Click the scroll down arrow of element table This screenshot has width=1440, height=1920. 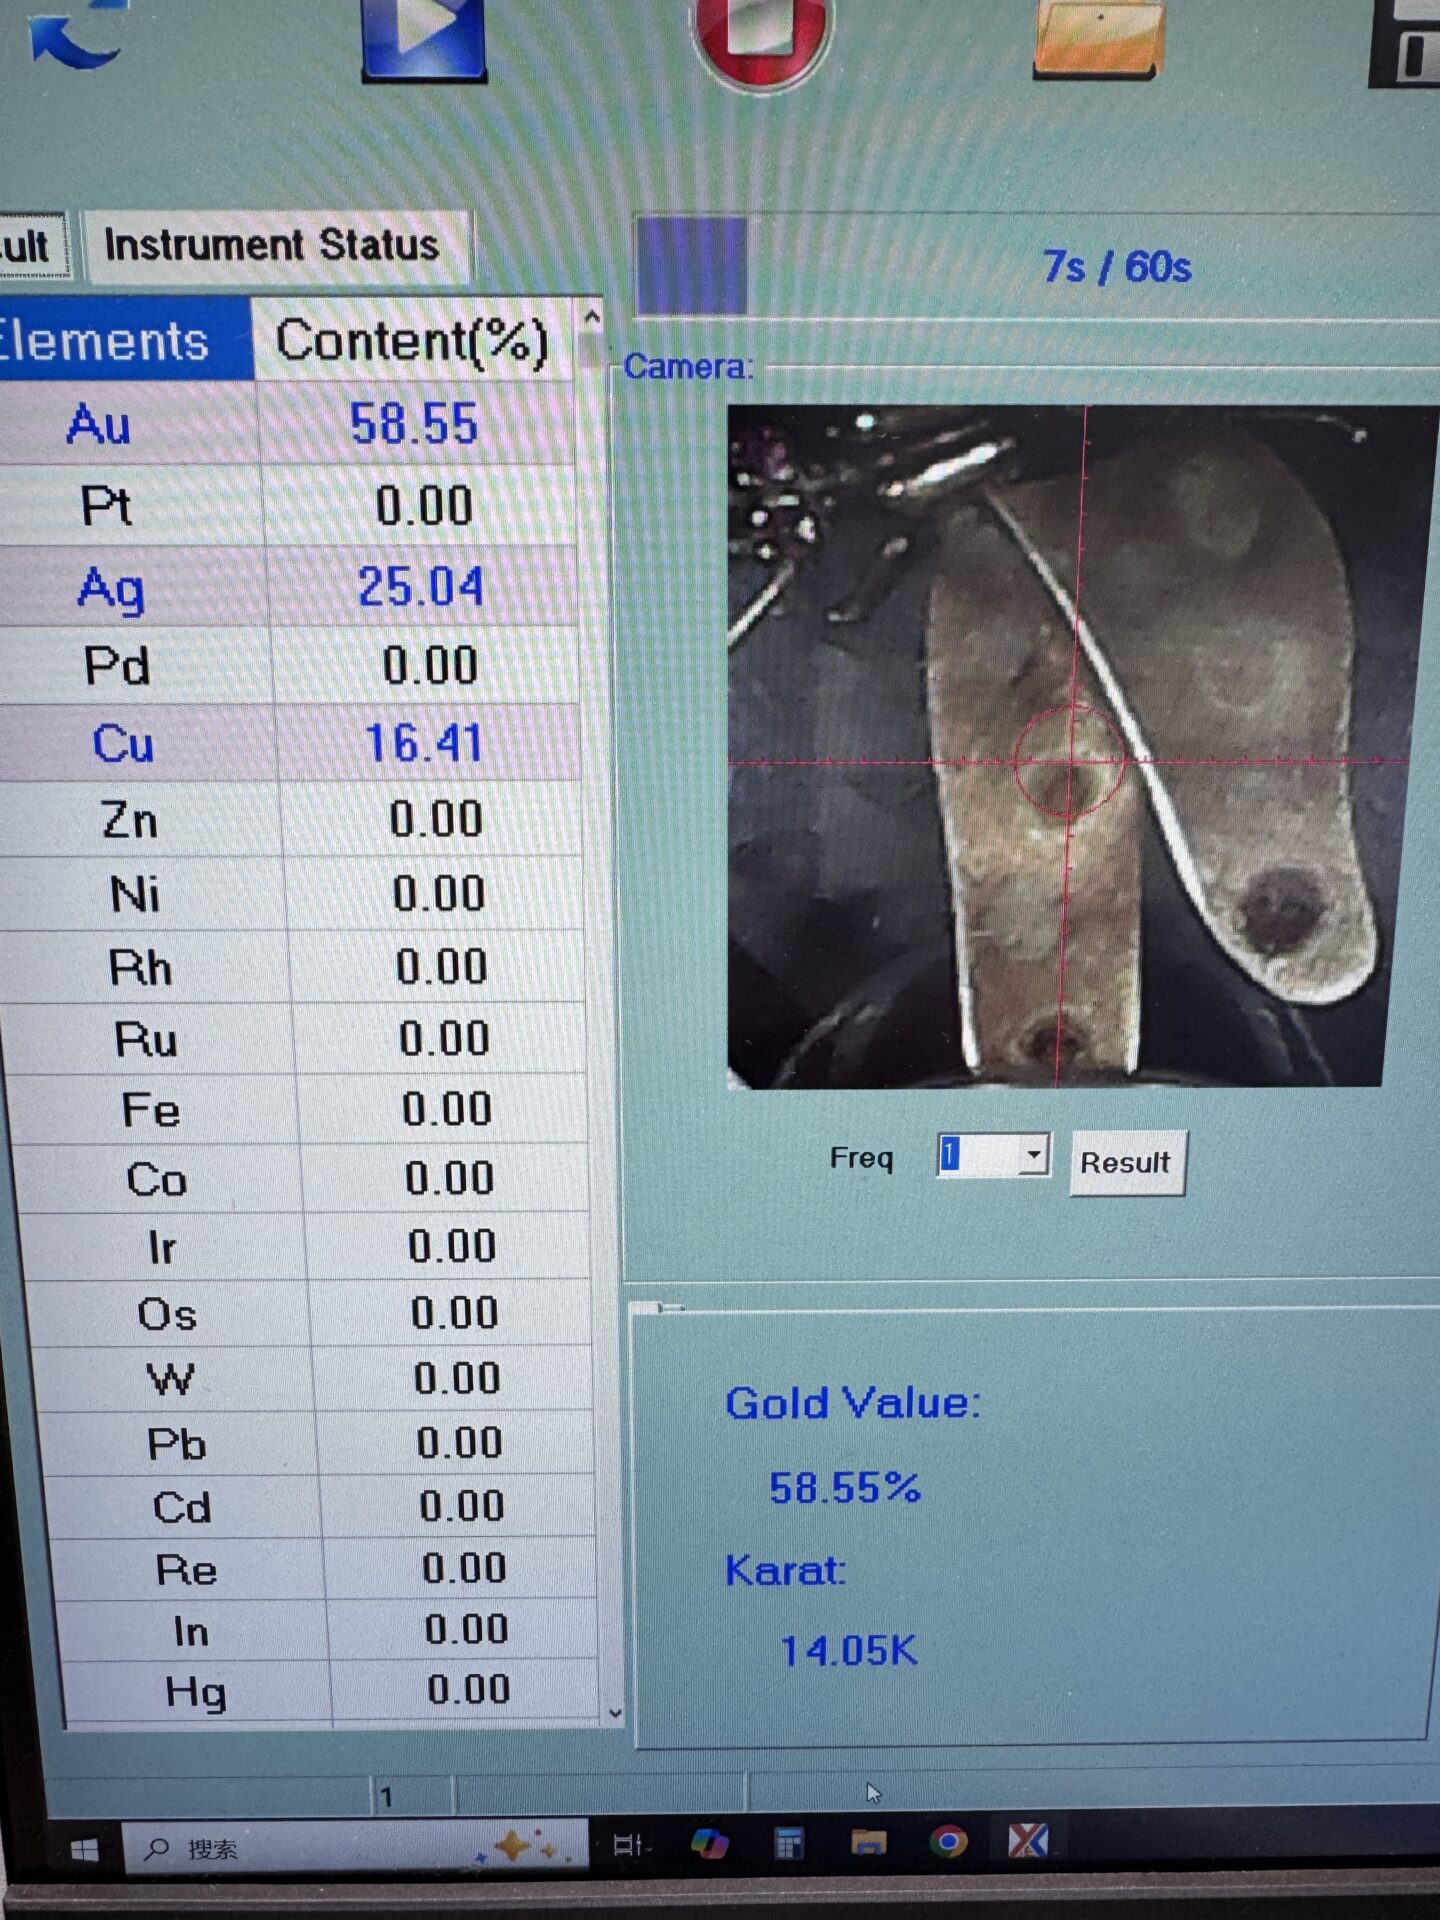pyautogui.click(x=615, y=1713)
